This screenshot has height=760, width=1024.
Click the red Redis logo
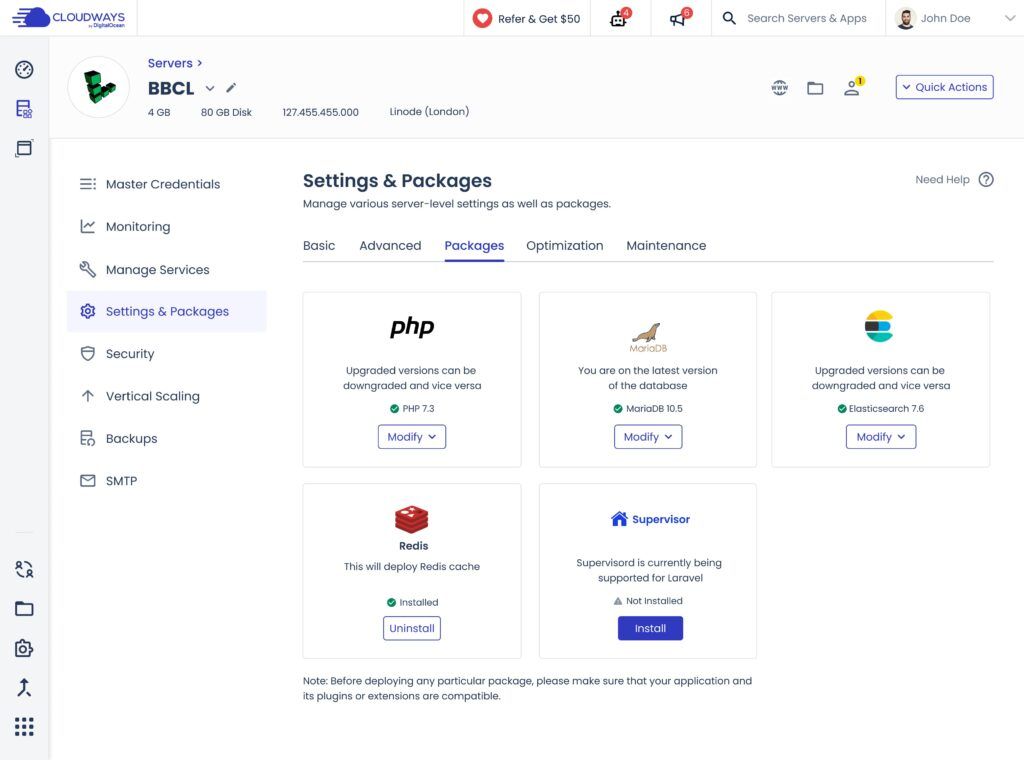(x=411, y=519)
